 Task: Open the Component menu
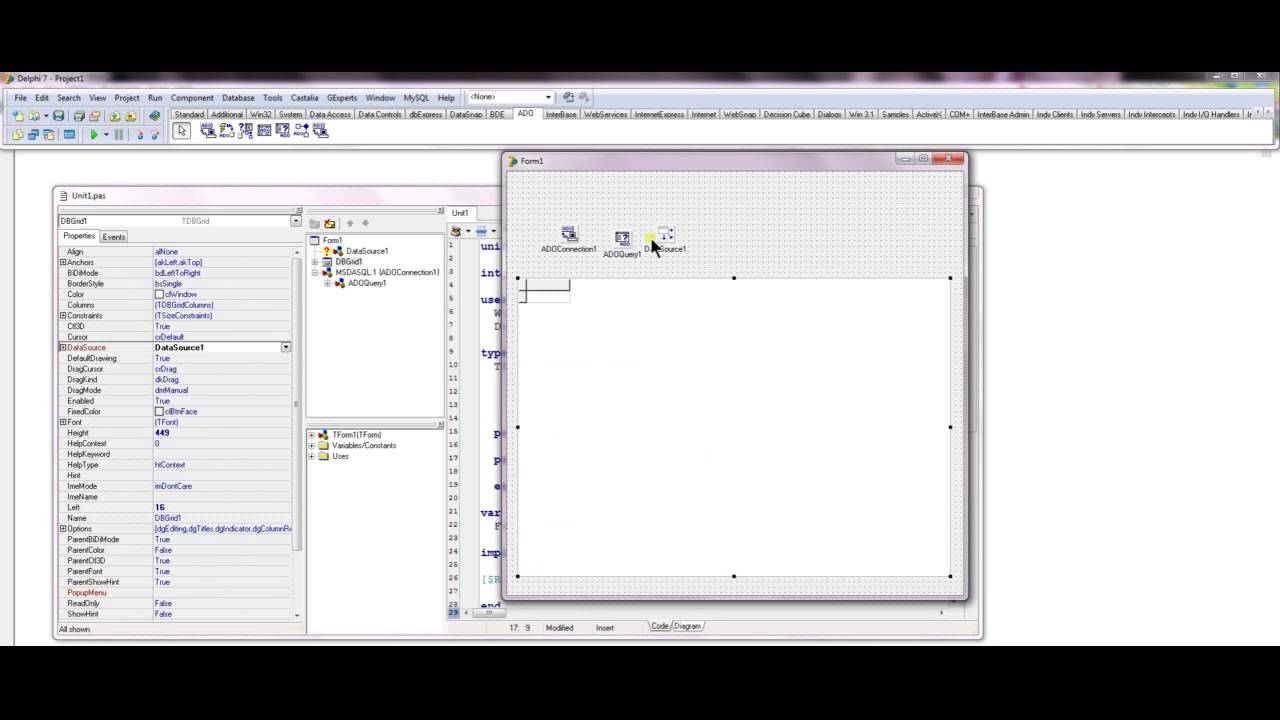(192, 98)
